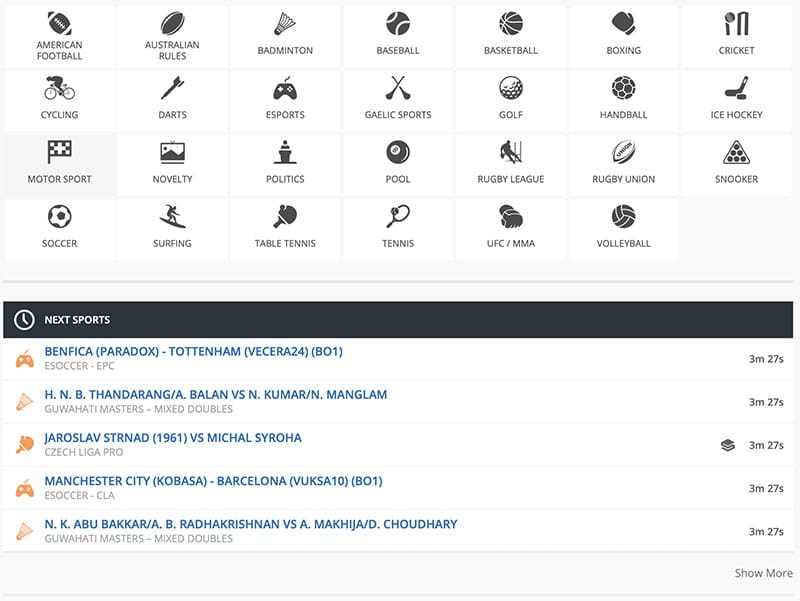Viewport: 800px width, 601px height.
Task: Open the Boxing glove icon
Action: [x=623, y=23]
